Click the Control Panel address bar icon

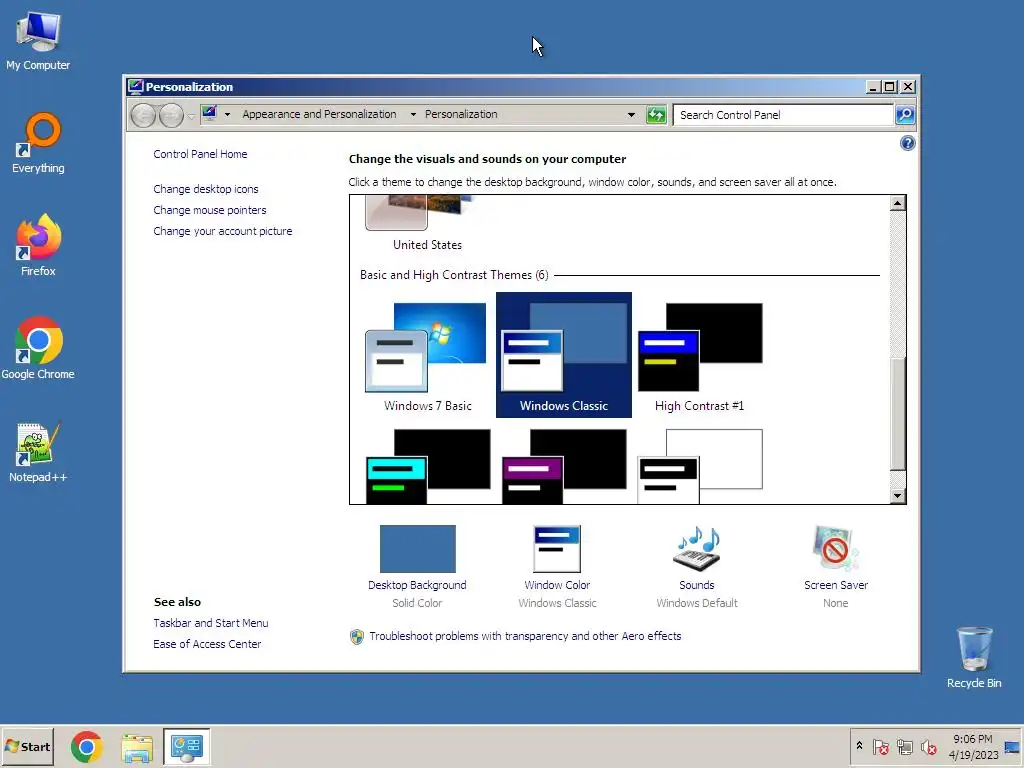coord(209,114)
